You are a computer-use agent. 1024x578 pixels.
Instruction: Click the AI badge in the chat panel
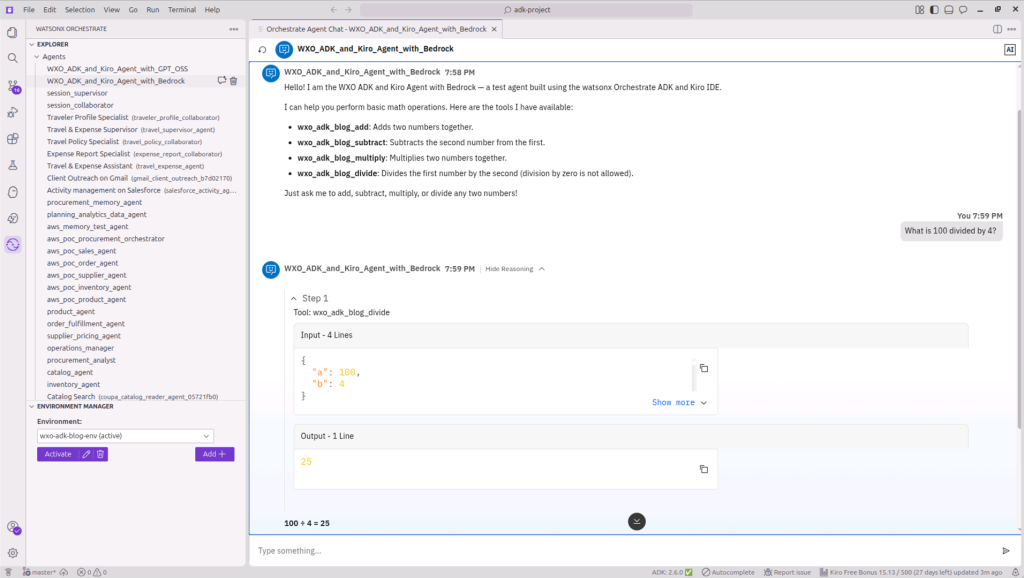click(x=1010, y=48)
